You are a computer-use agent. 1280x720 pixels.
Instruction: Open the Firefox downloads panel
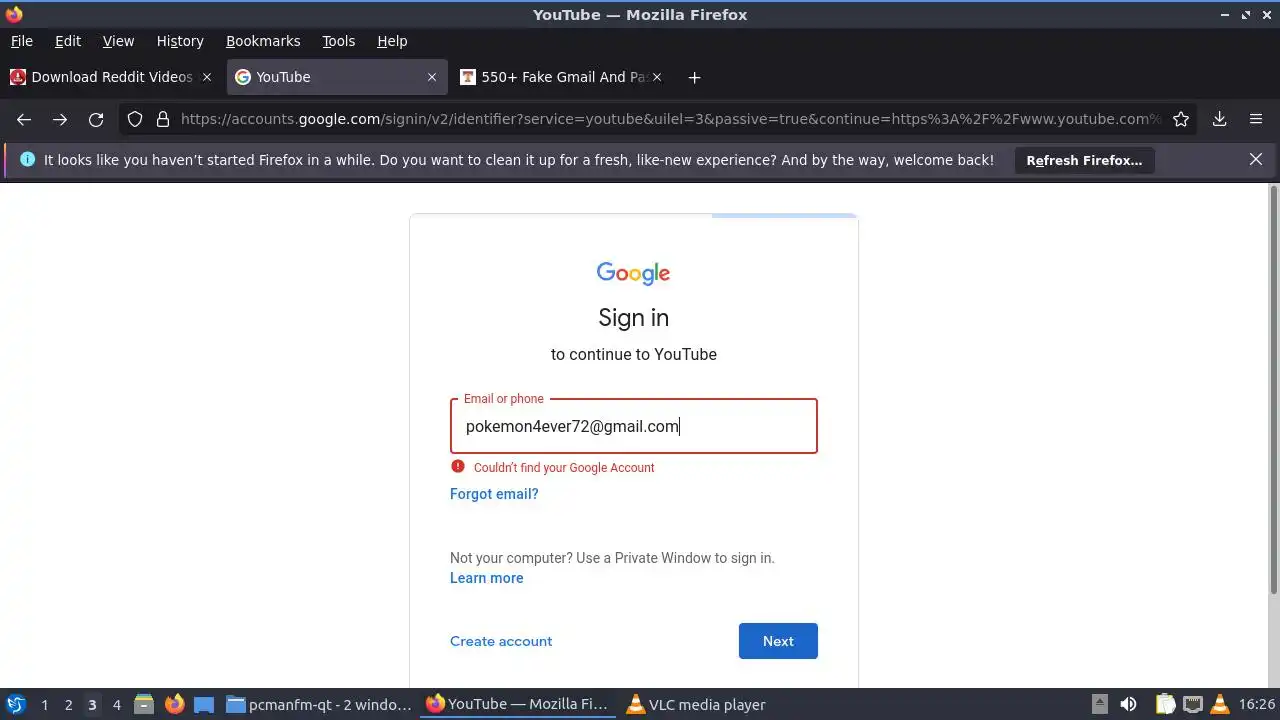pos(1220,119)
